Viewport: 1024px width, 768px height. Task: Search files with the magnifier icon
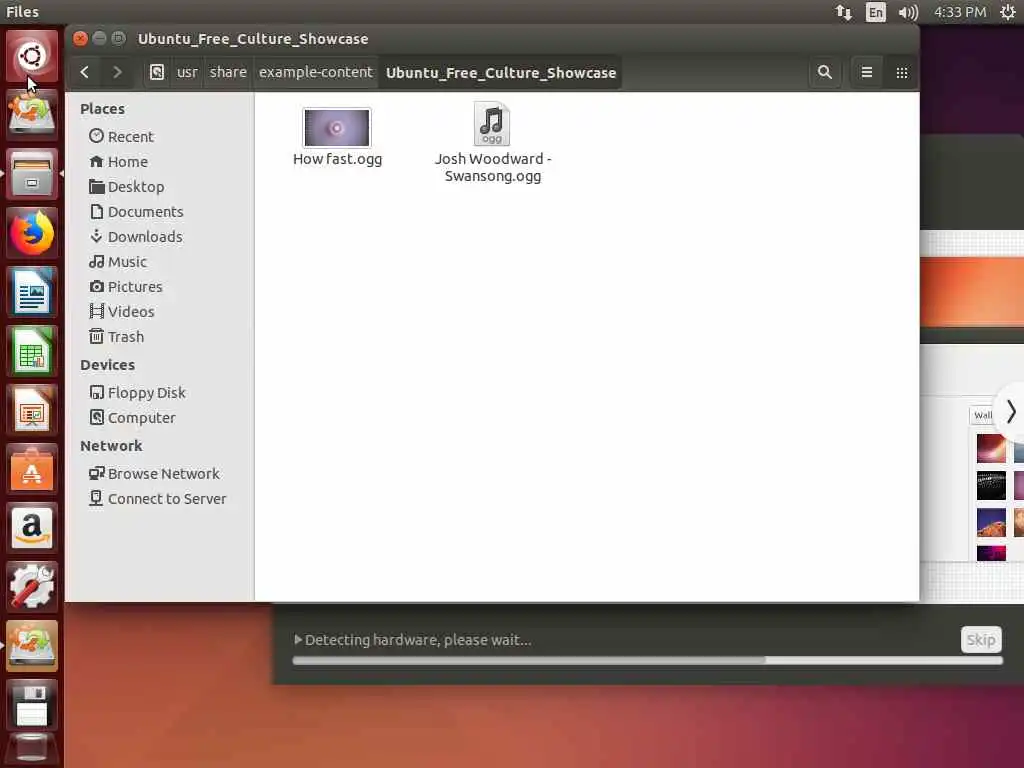[825, 72]
